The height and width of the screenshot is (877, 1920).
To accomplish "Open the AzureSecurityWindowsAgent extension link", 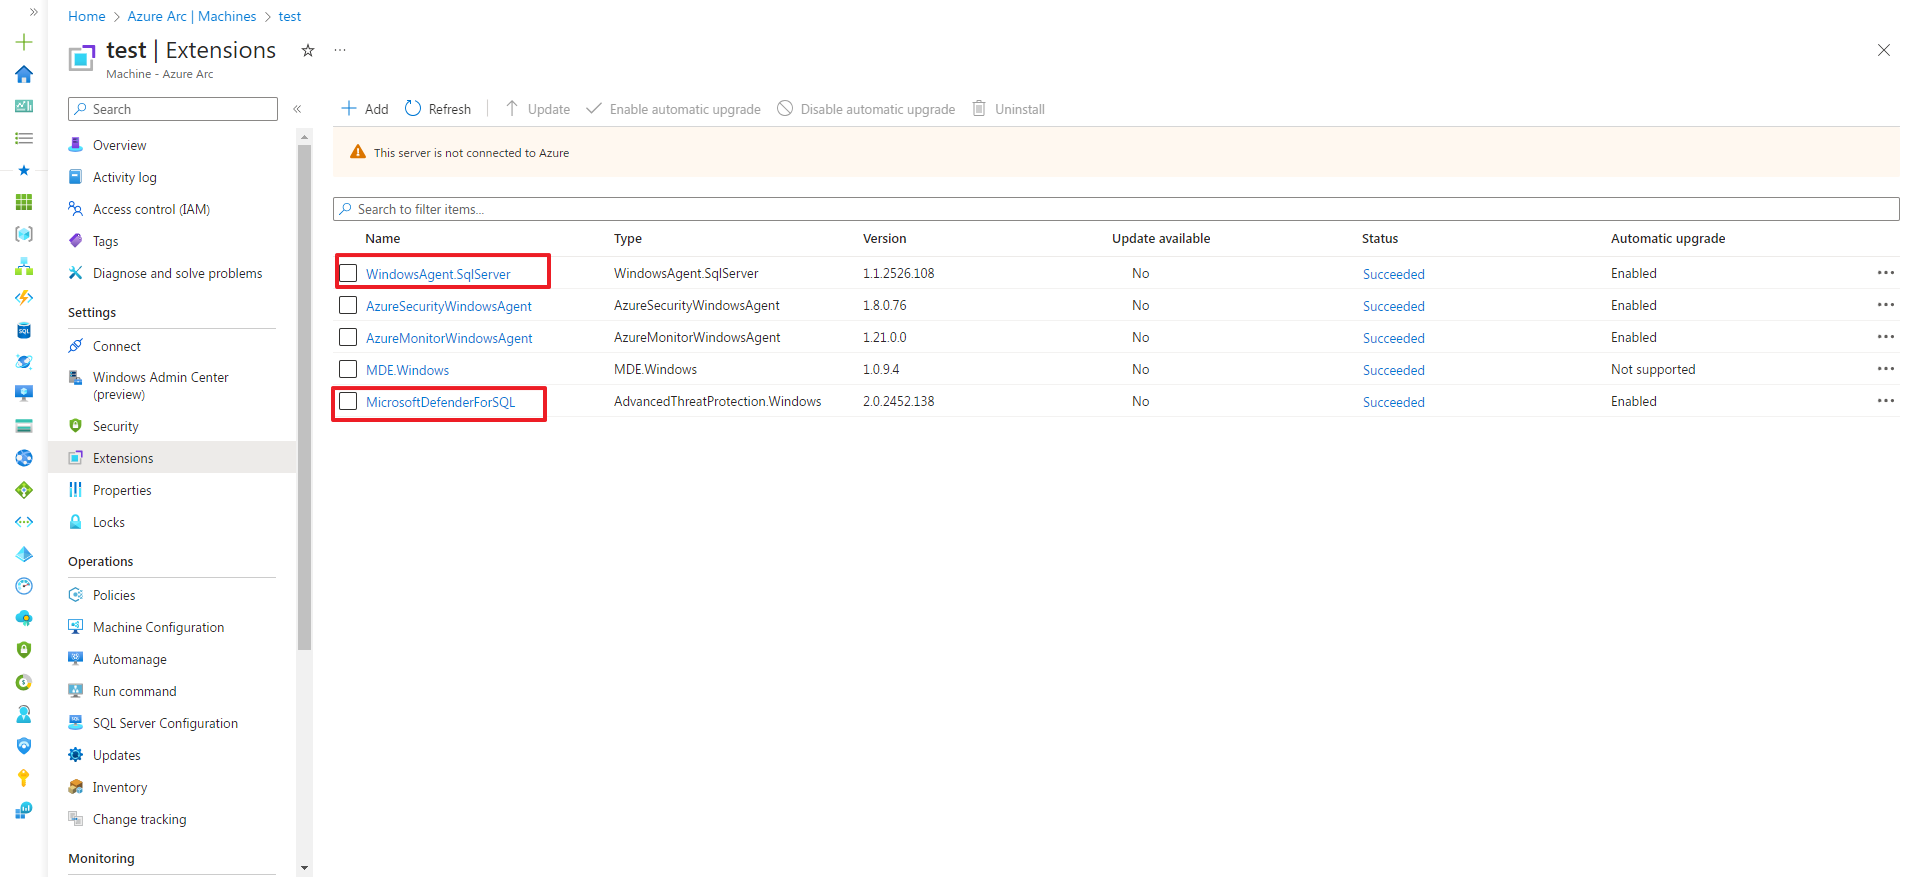I will (449, 306).
